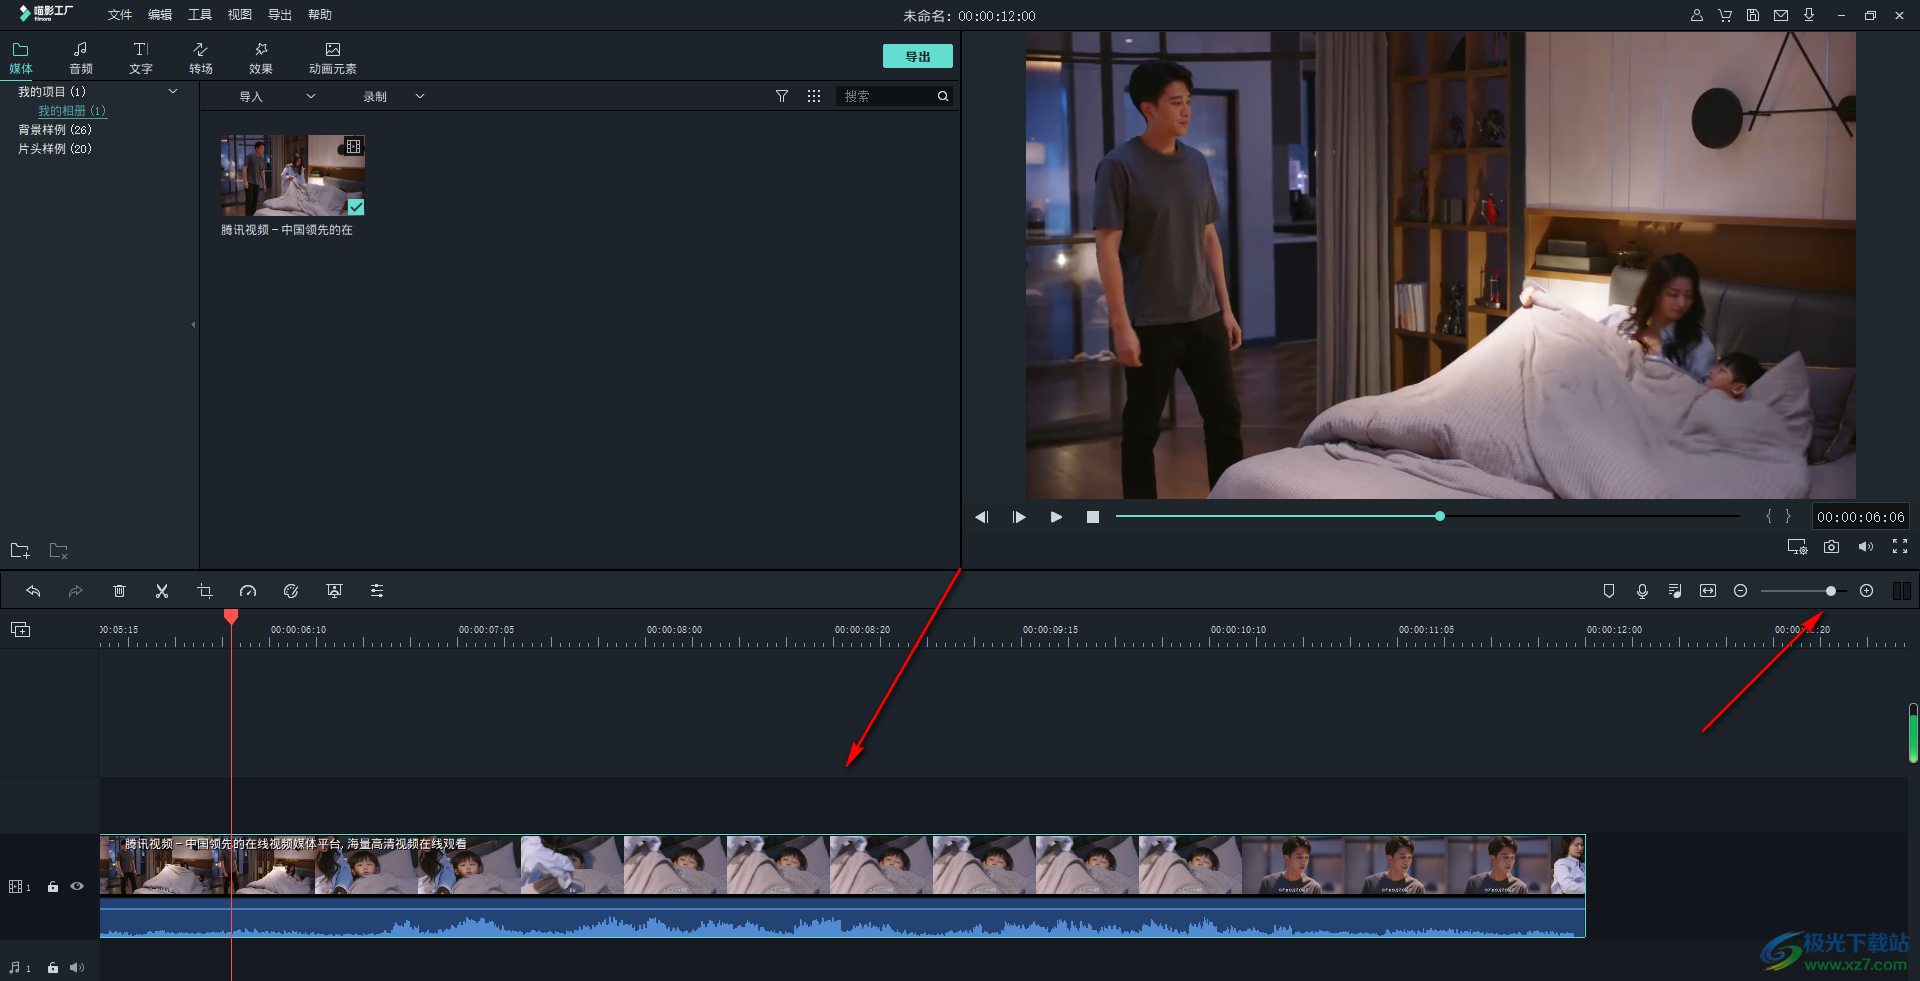Click the undo arrow
1920x981 pixels.
coord(33,591)
